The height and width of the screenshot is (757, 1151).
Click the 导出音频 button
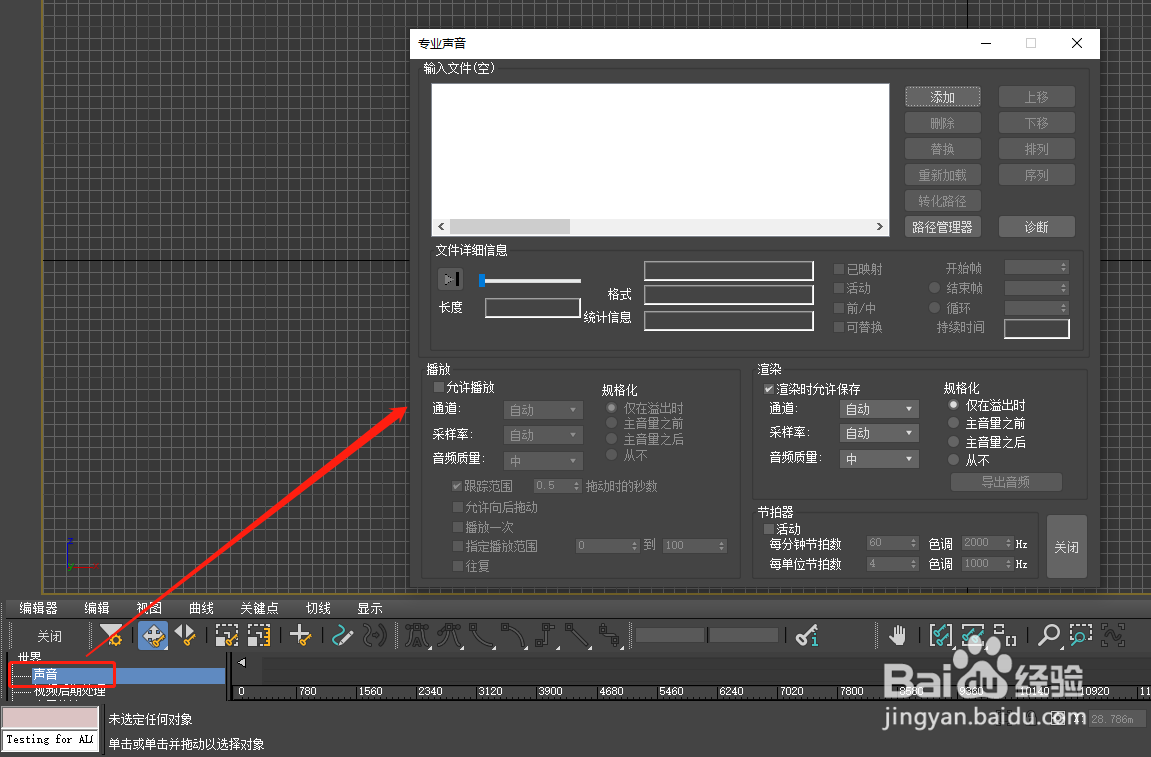pyautogui.click(x=1006, y=482)
